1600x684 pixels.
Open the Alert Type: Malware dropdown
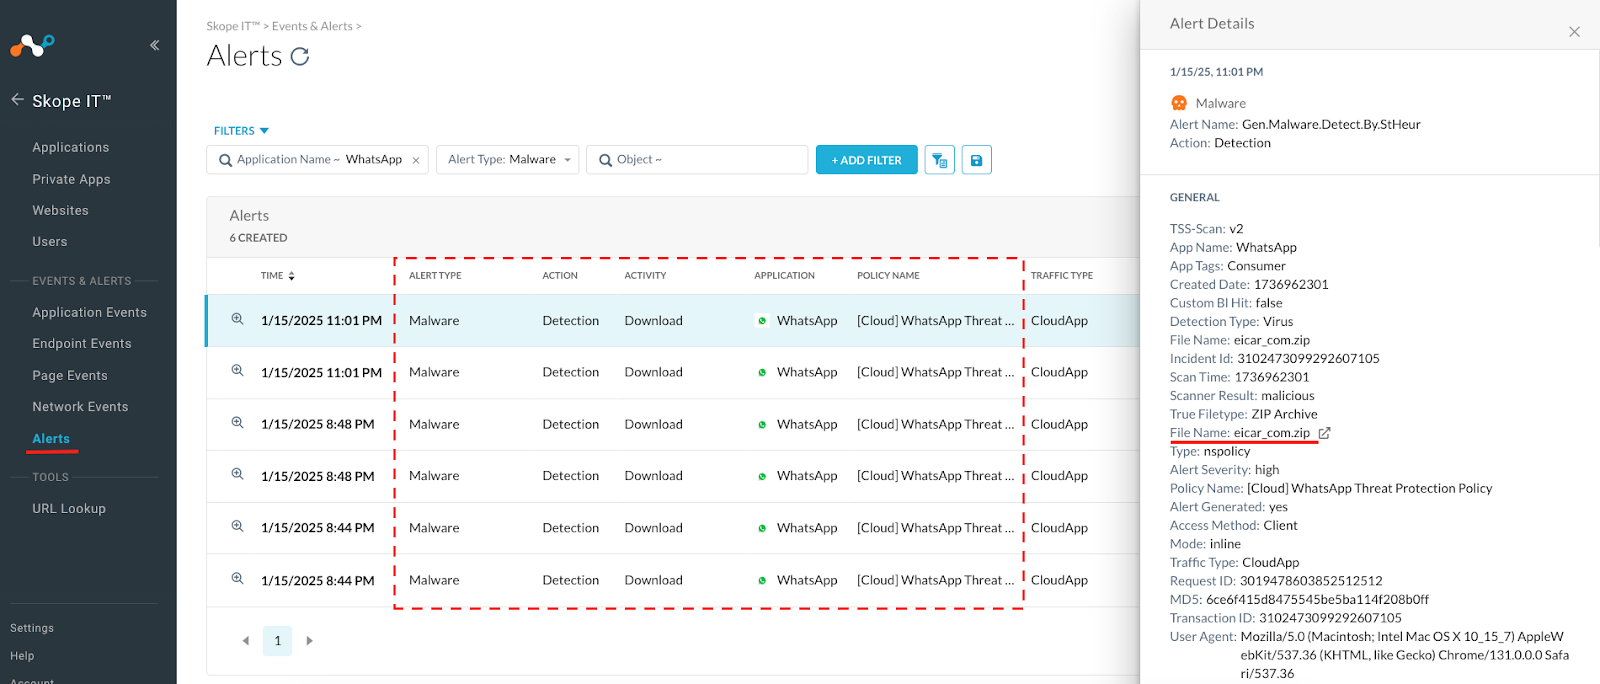point(508,160)
